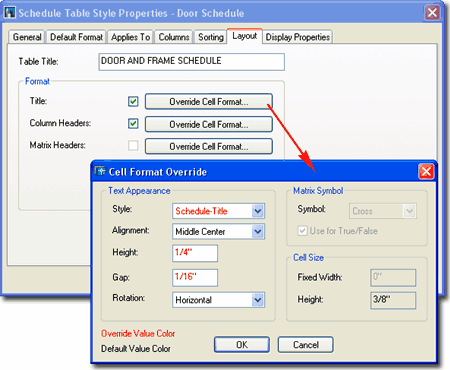Image resolution: width=450 pixels, height=370 pixels.
Task: Toggle the Use for True/False checkbox
Action: click(302, 231)
